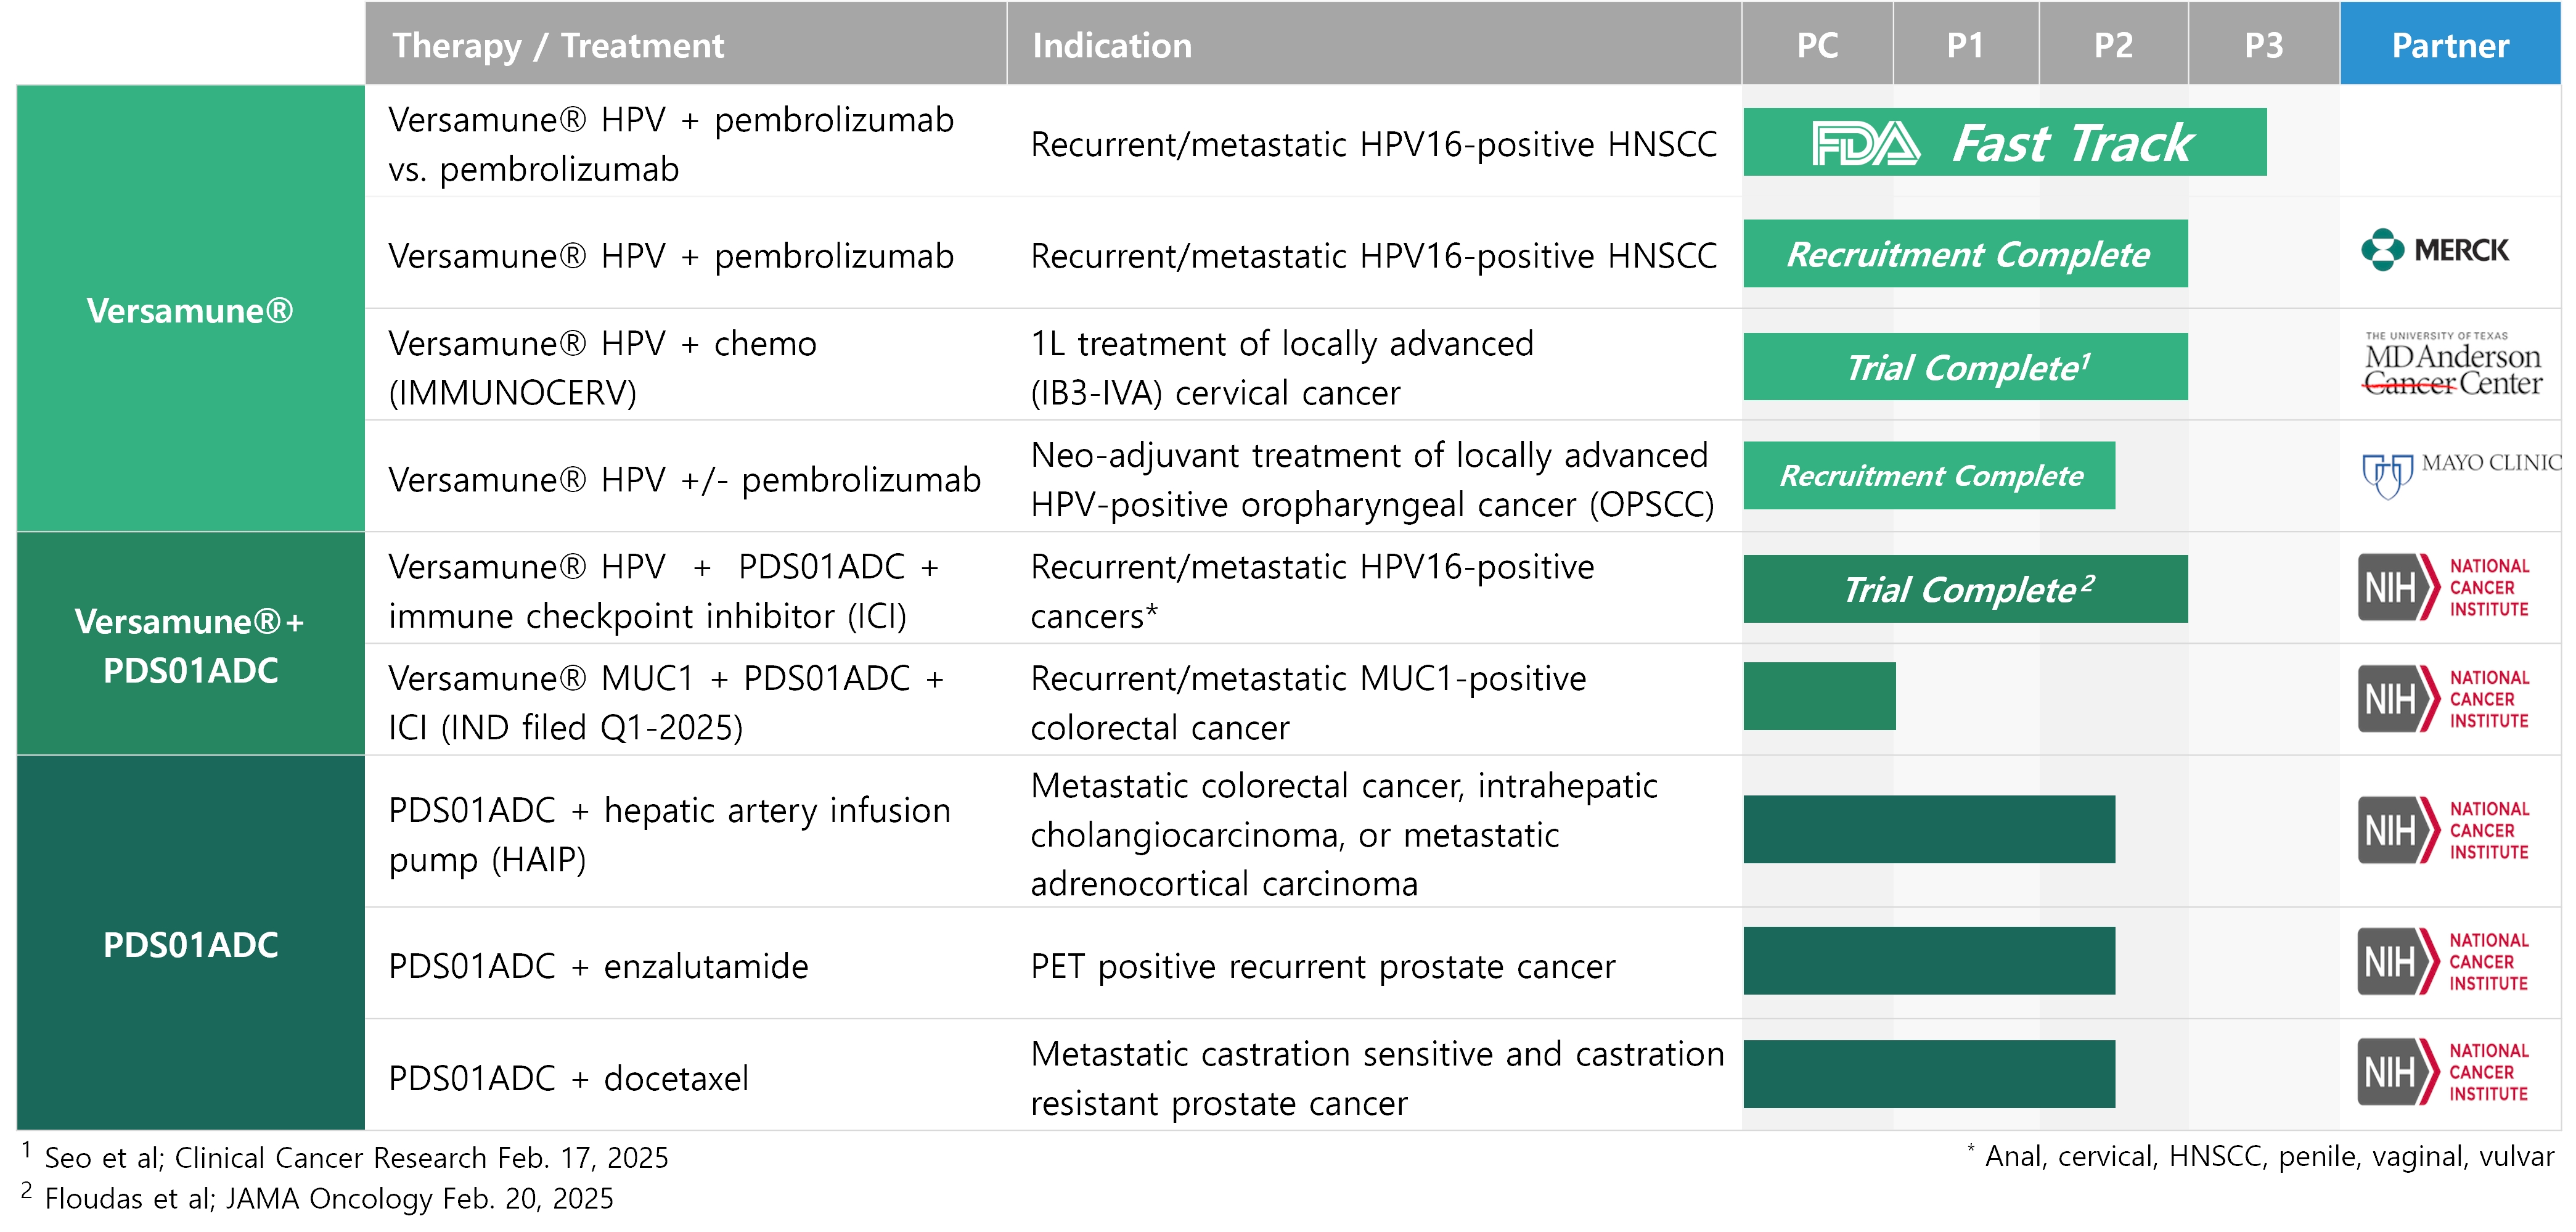The image size is (2576, 1232).
Task: Select the PDS01ADC dark category block
Action: [190, 943]
